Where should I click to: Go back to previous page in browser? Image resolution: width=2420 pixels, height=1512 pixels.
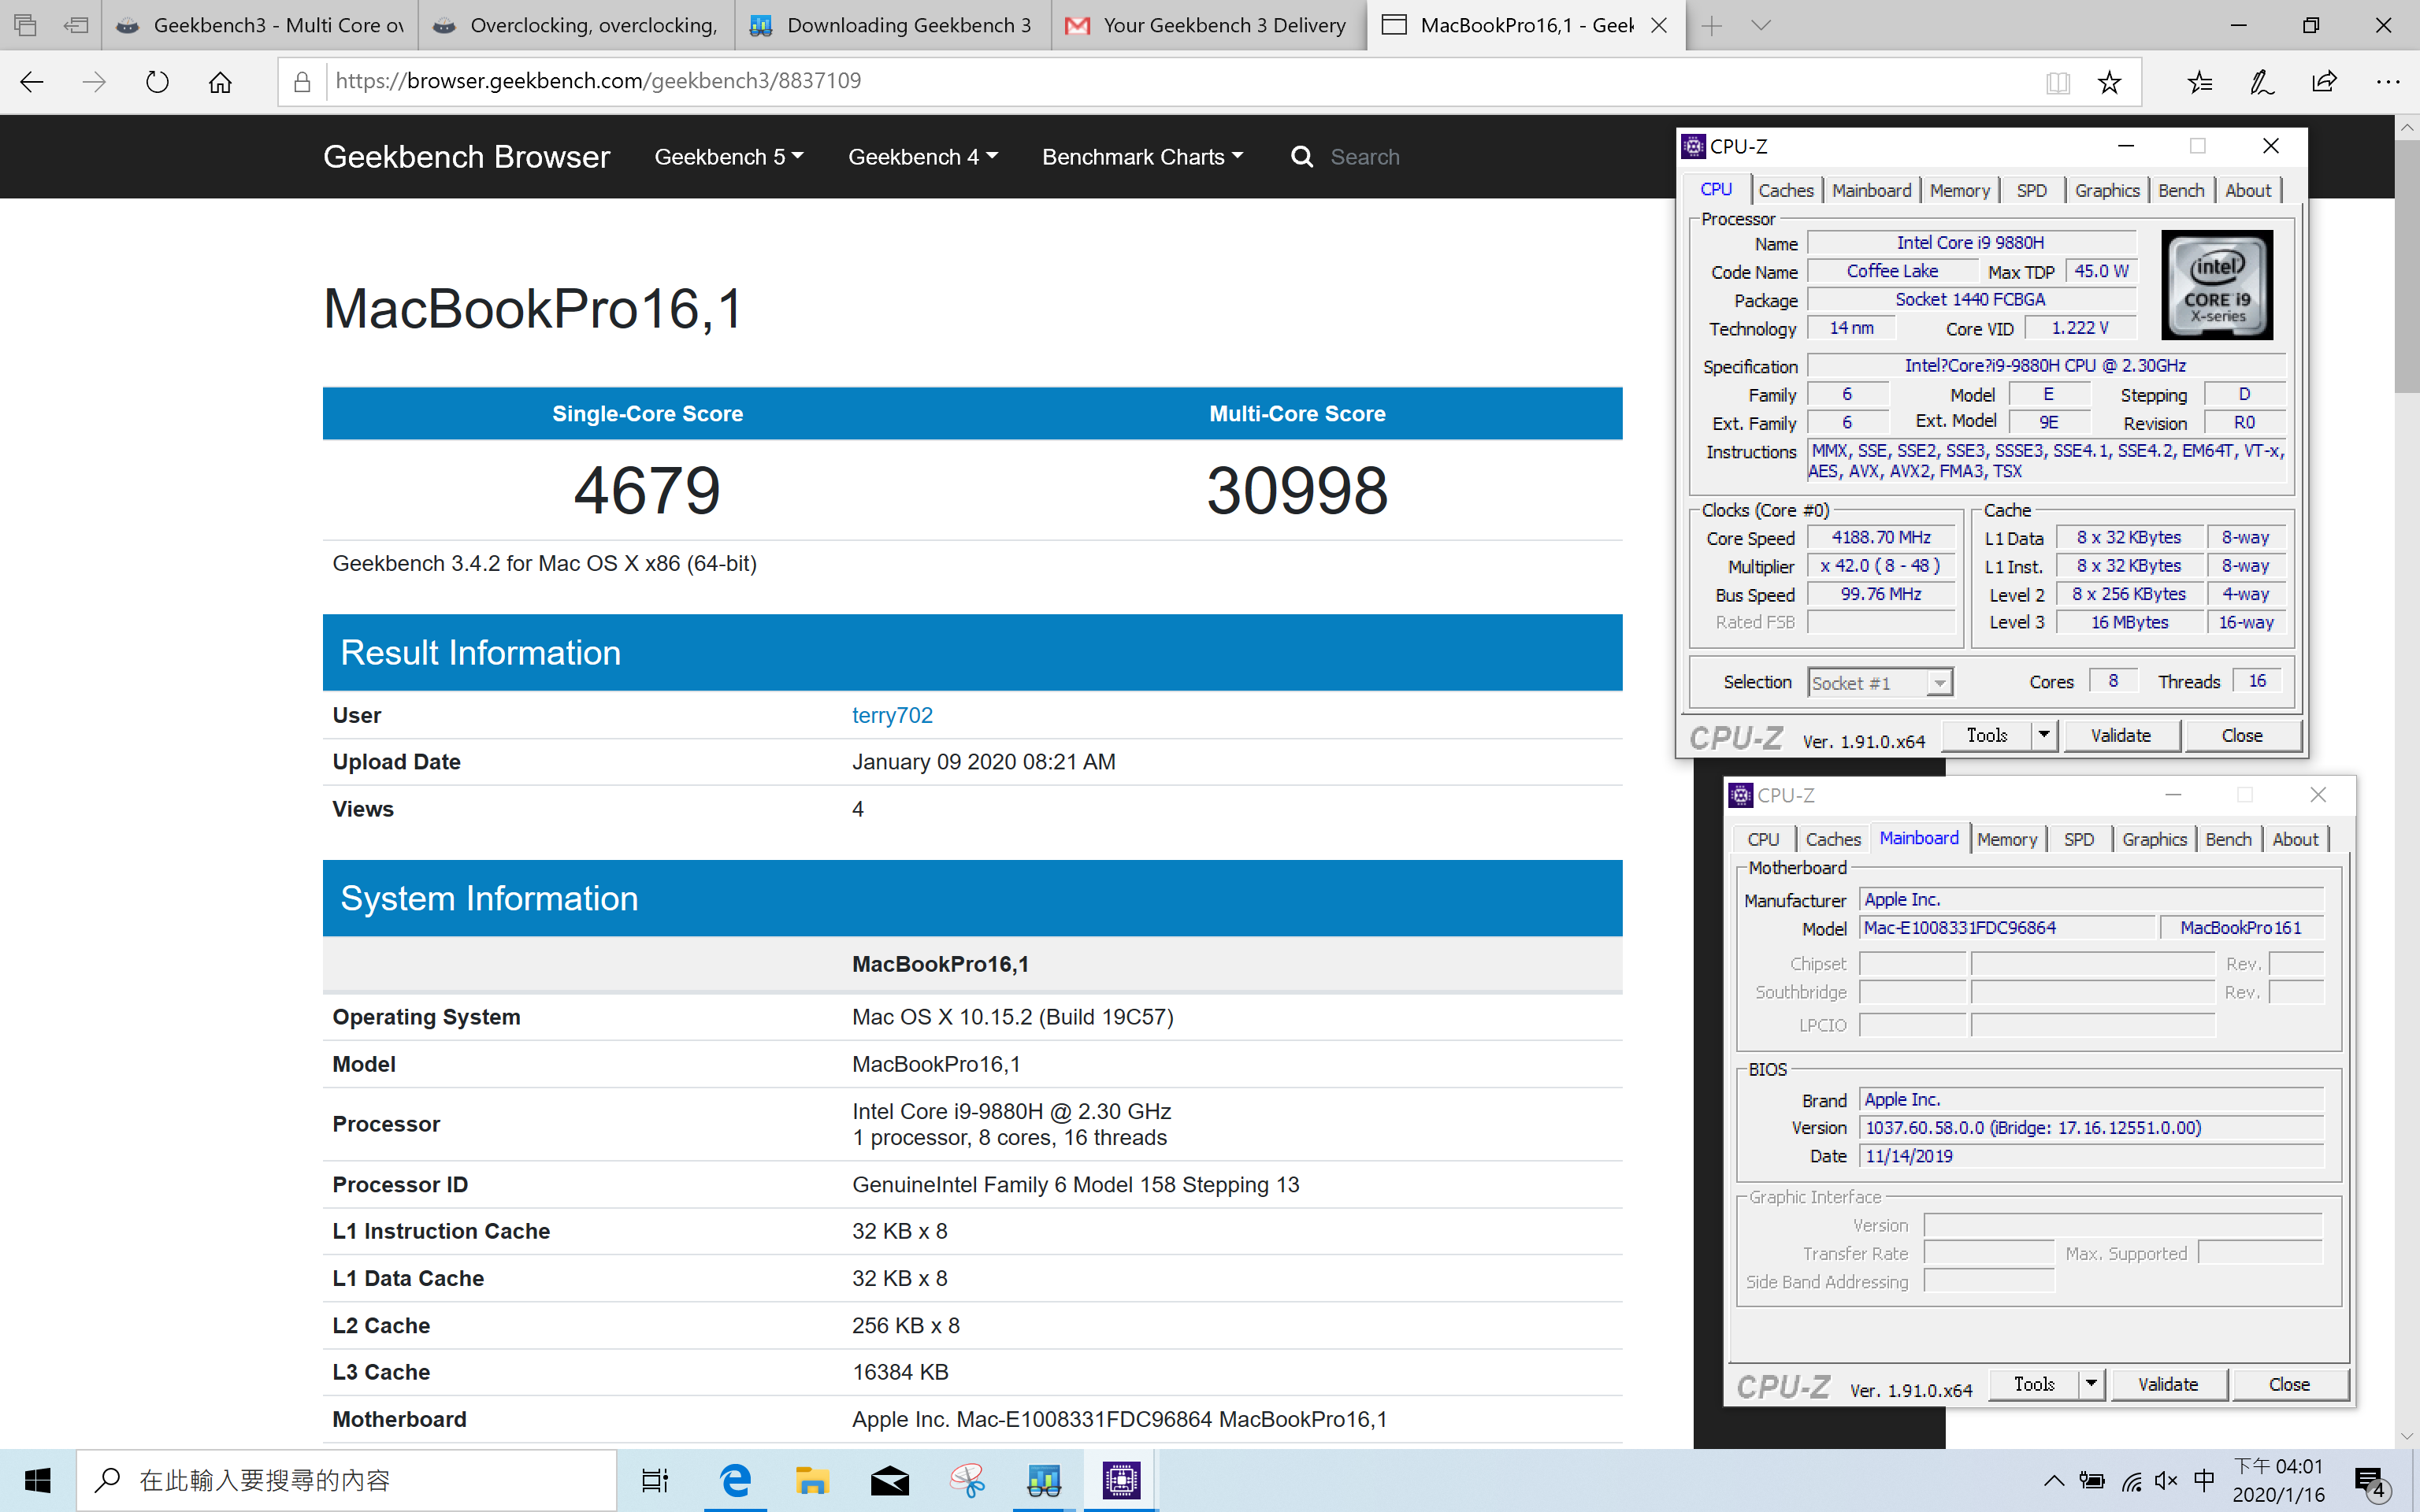[x=32, y=82]
